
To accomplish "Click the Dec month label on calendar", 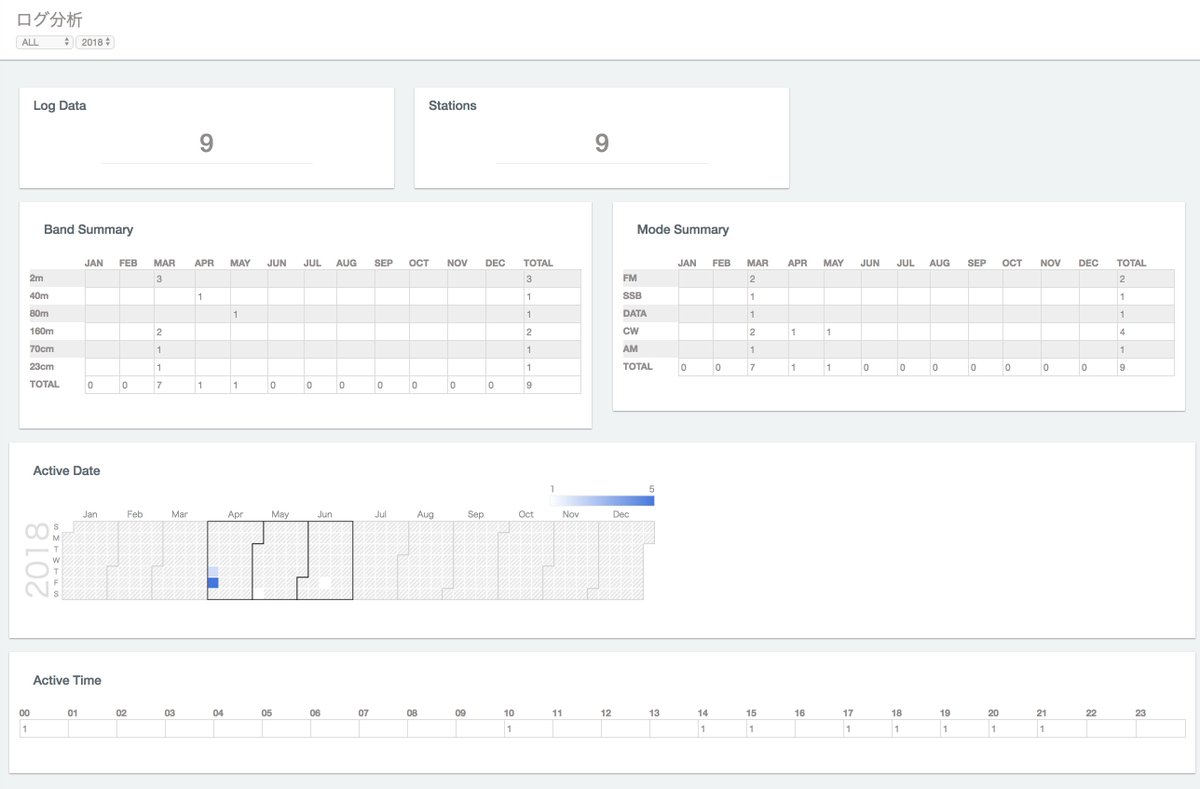I will [x=621, y=514].
